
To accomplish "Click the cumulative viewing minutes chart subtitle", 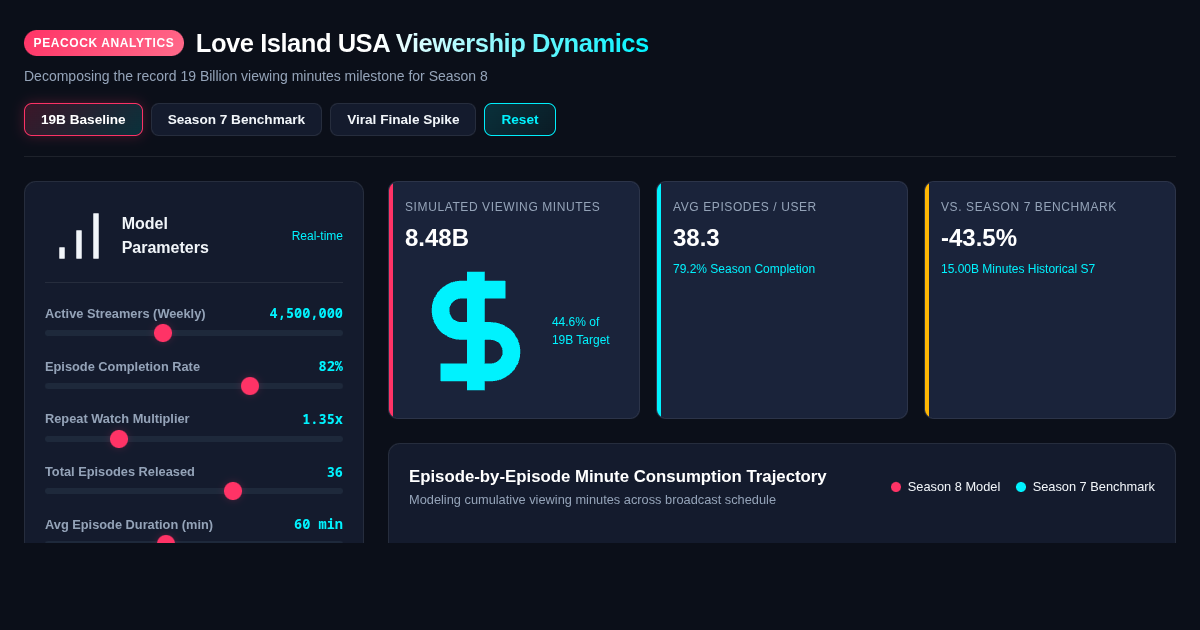I will (592, 500).
